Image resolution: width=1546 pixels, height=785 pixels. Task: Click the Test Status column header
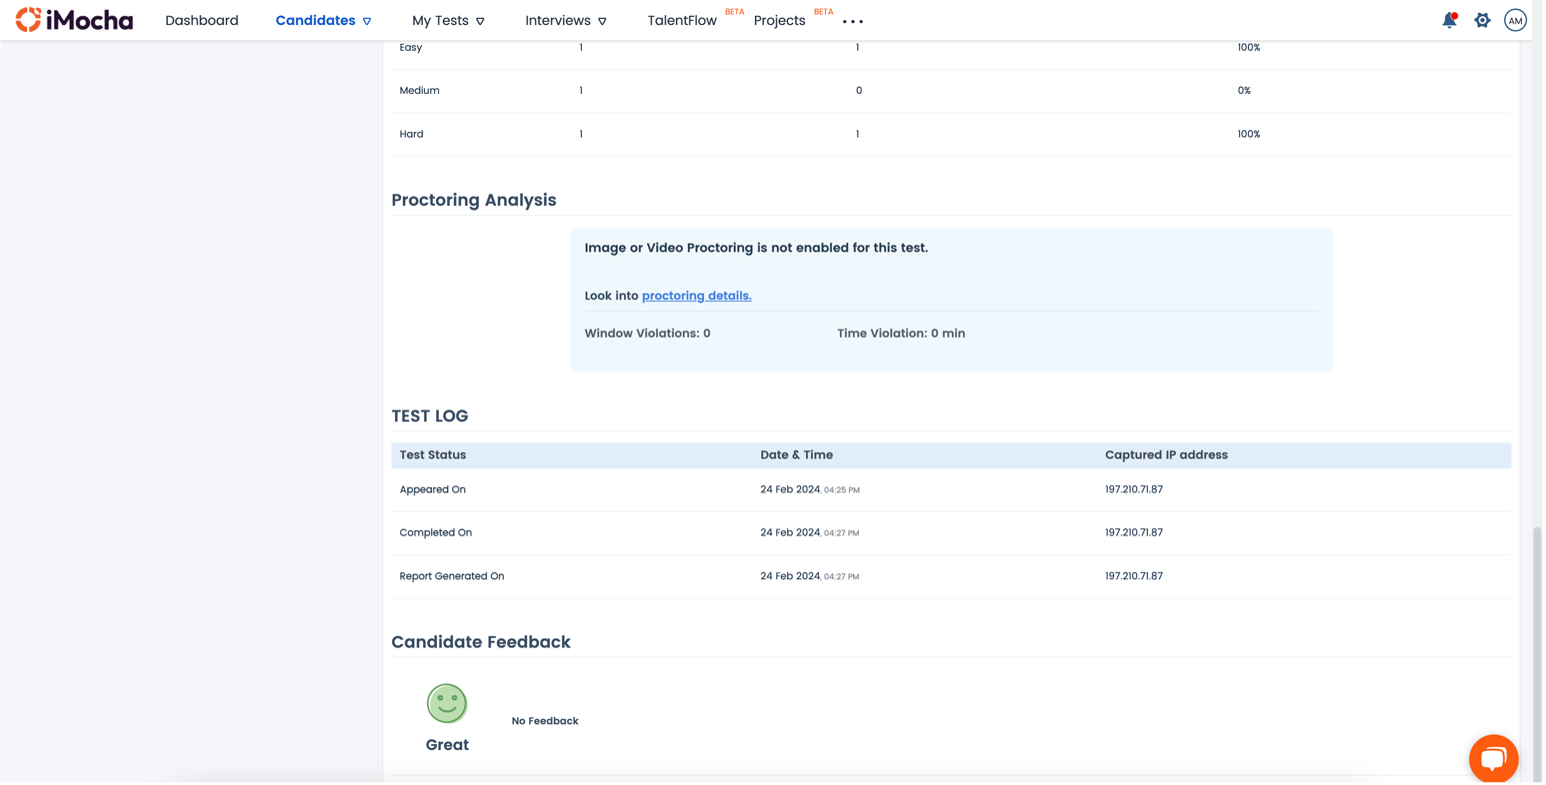433,455
